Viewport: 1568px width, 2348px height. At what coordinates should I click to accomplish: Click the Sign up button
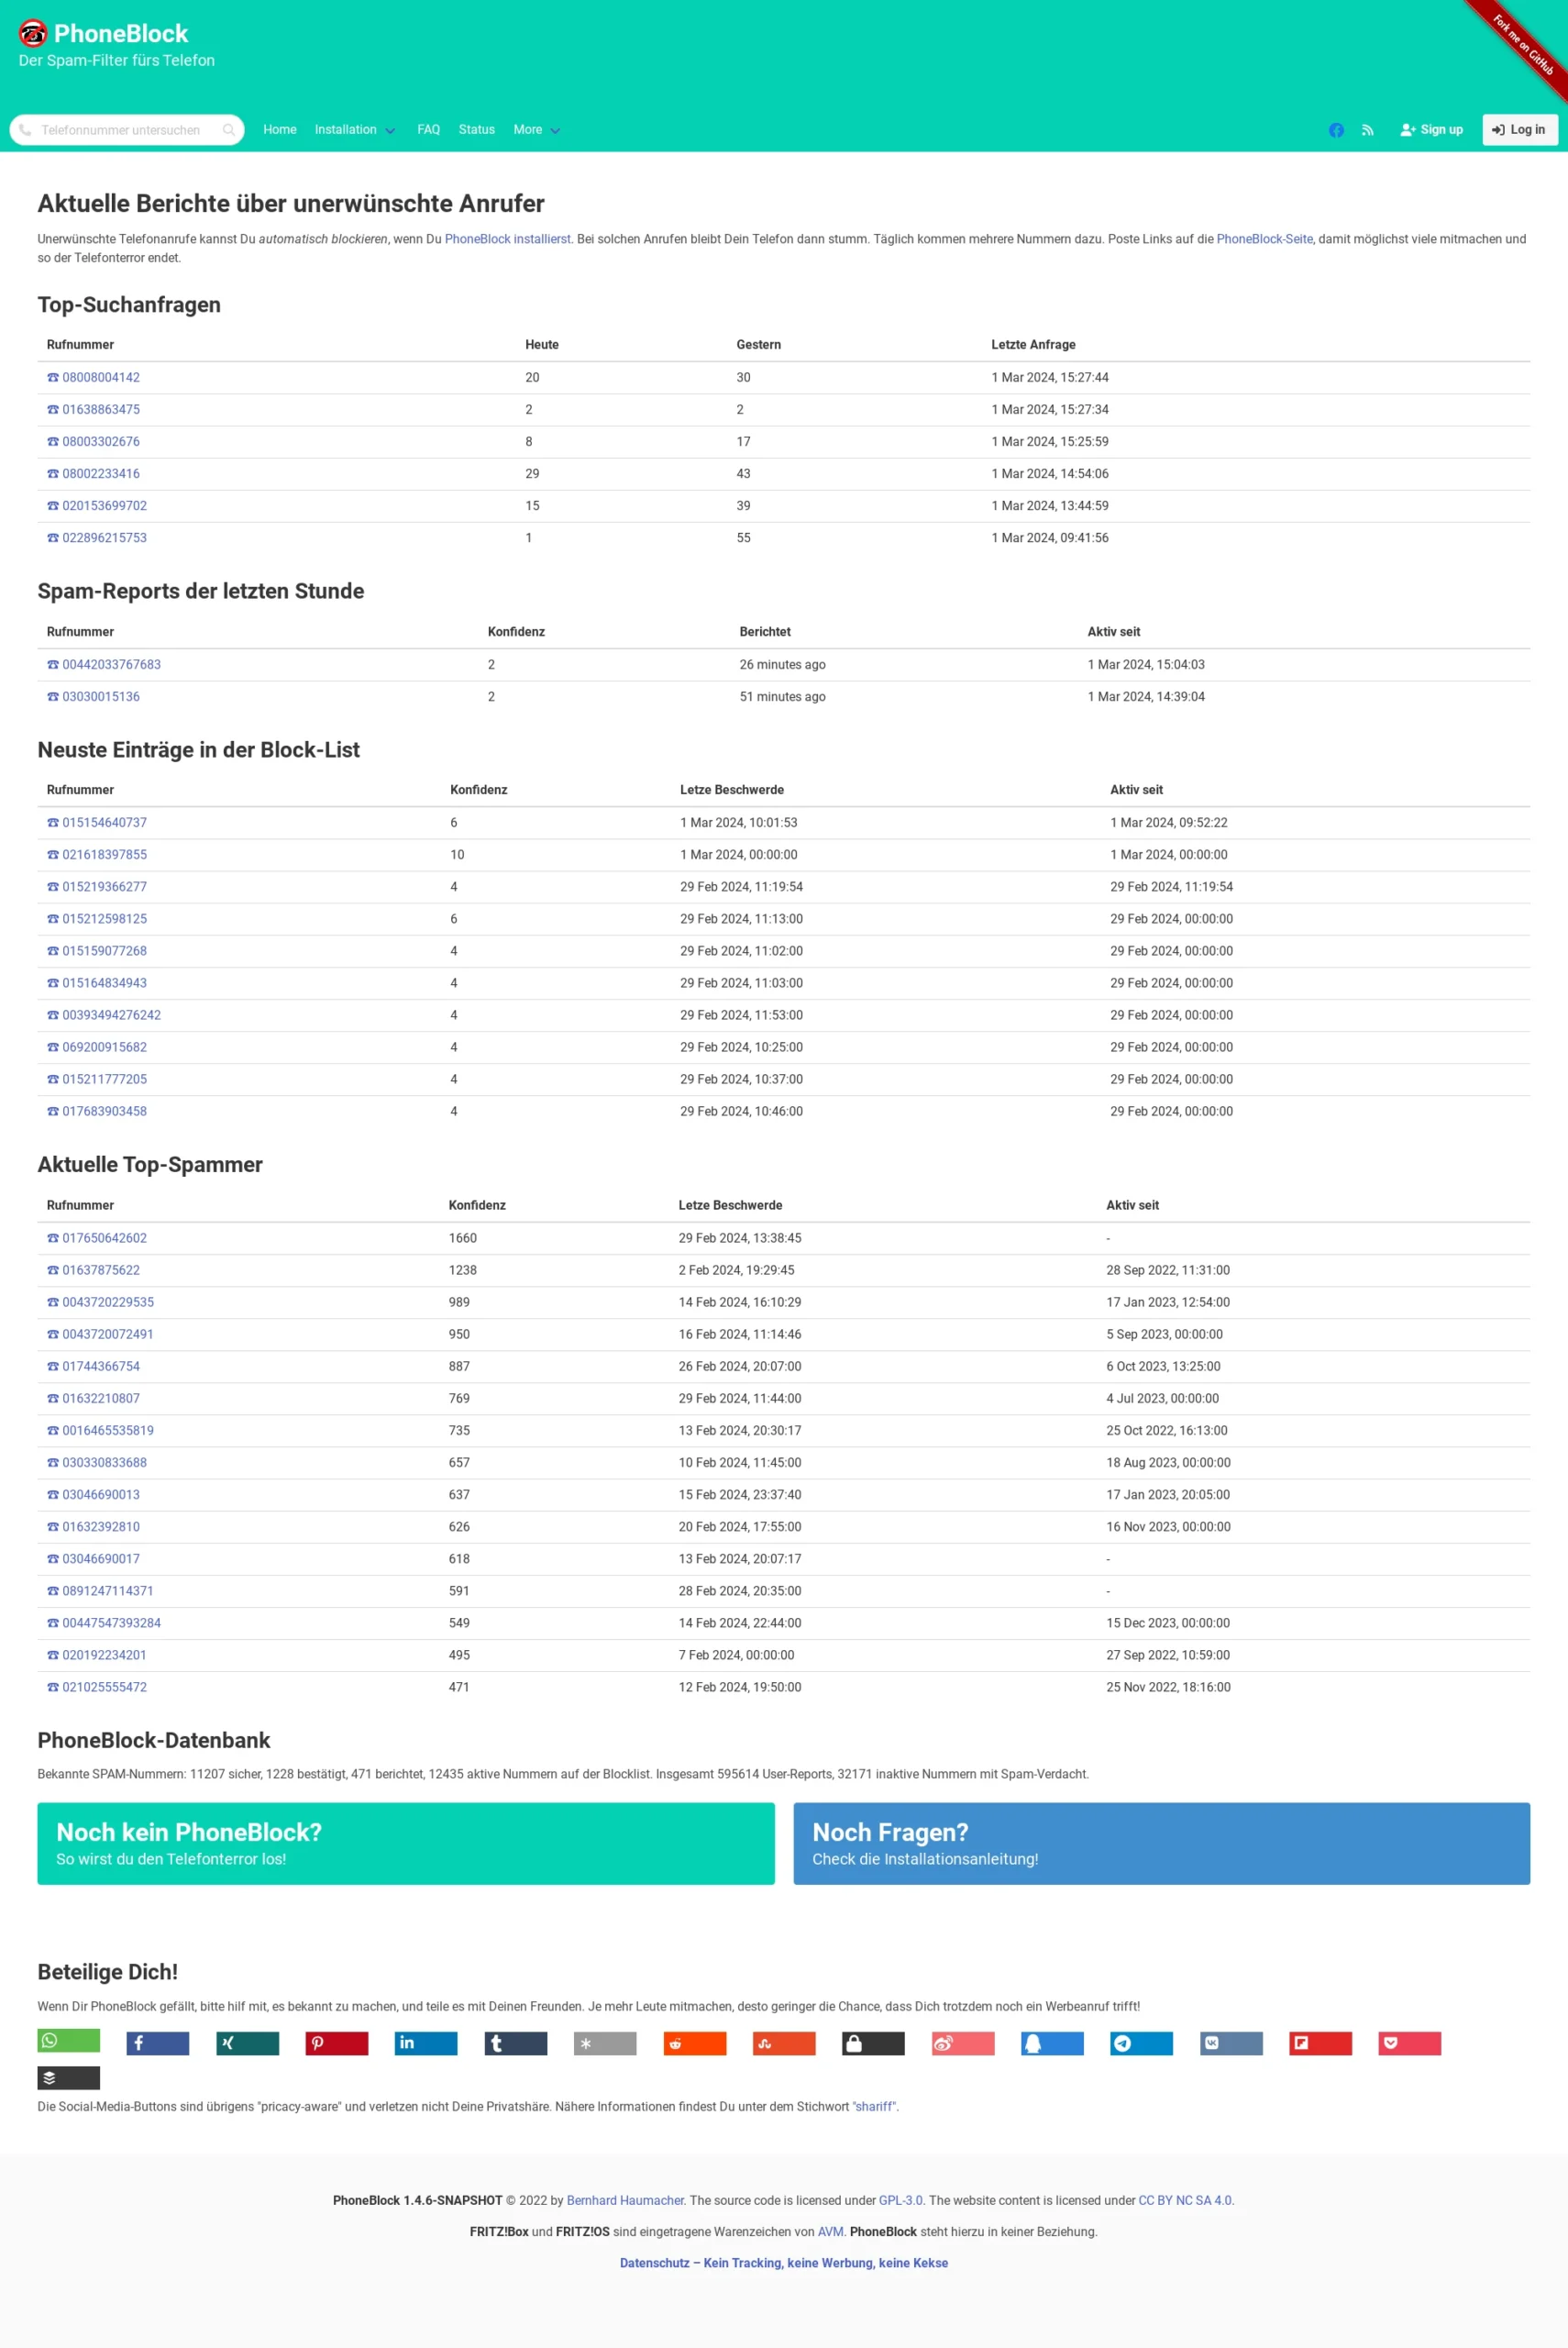tap(1432, 130)
